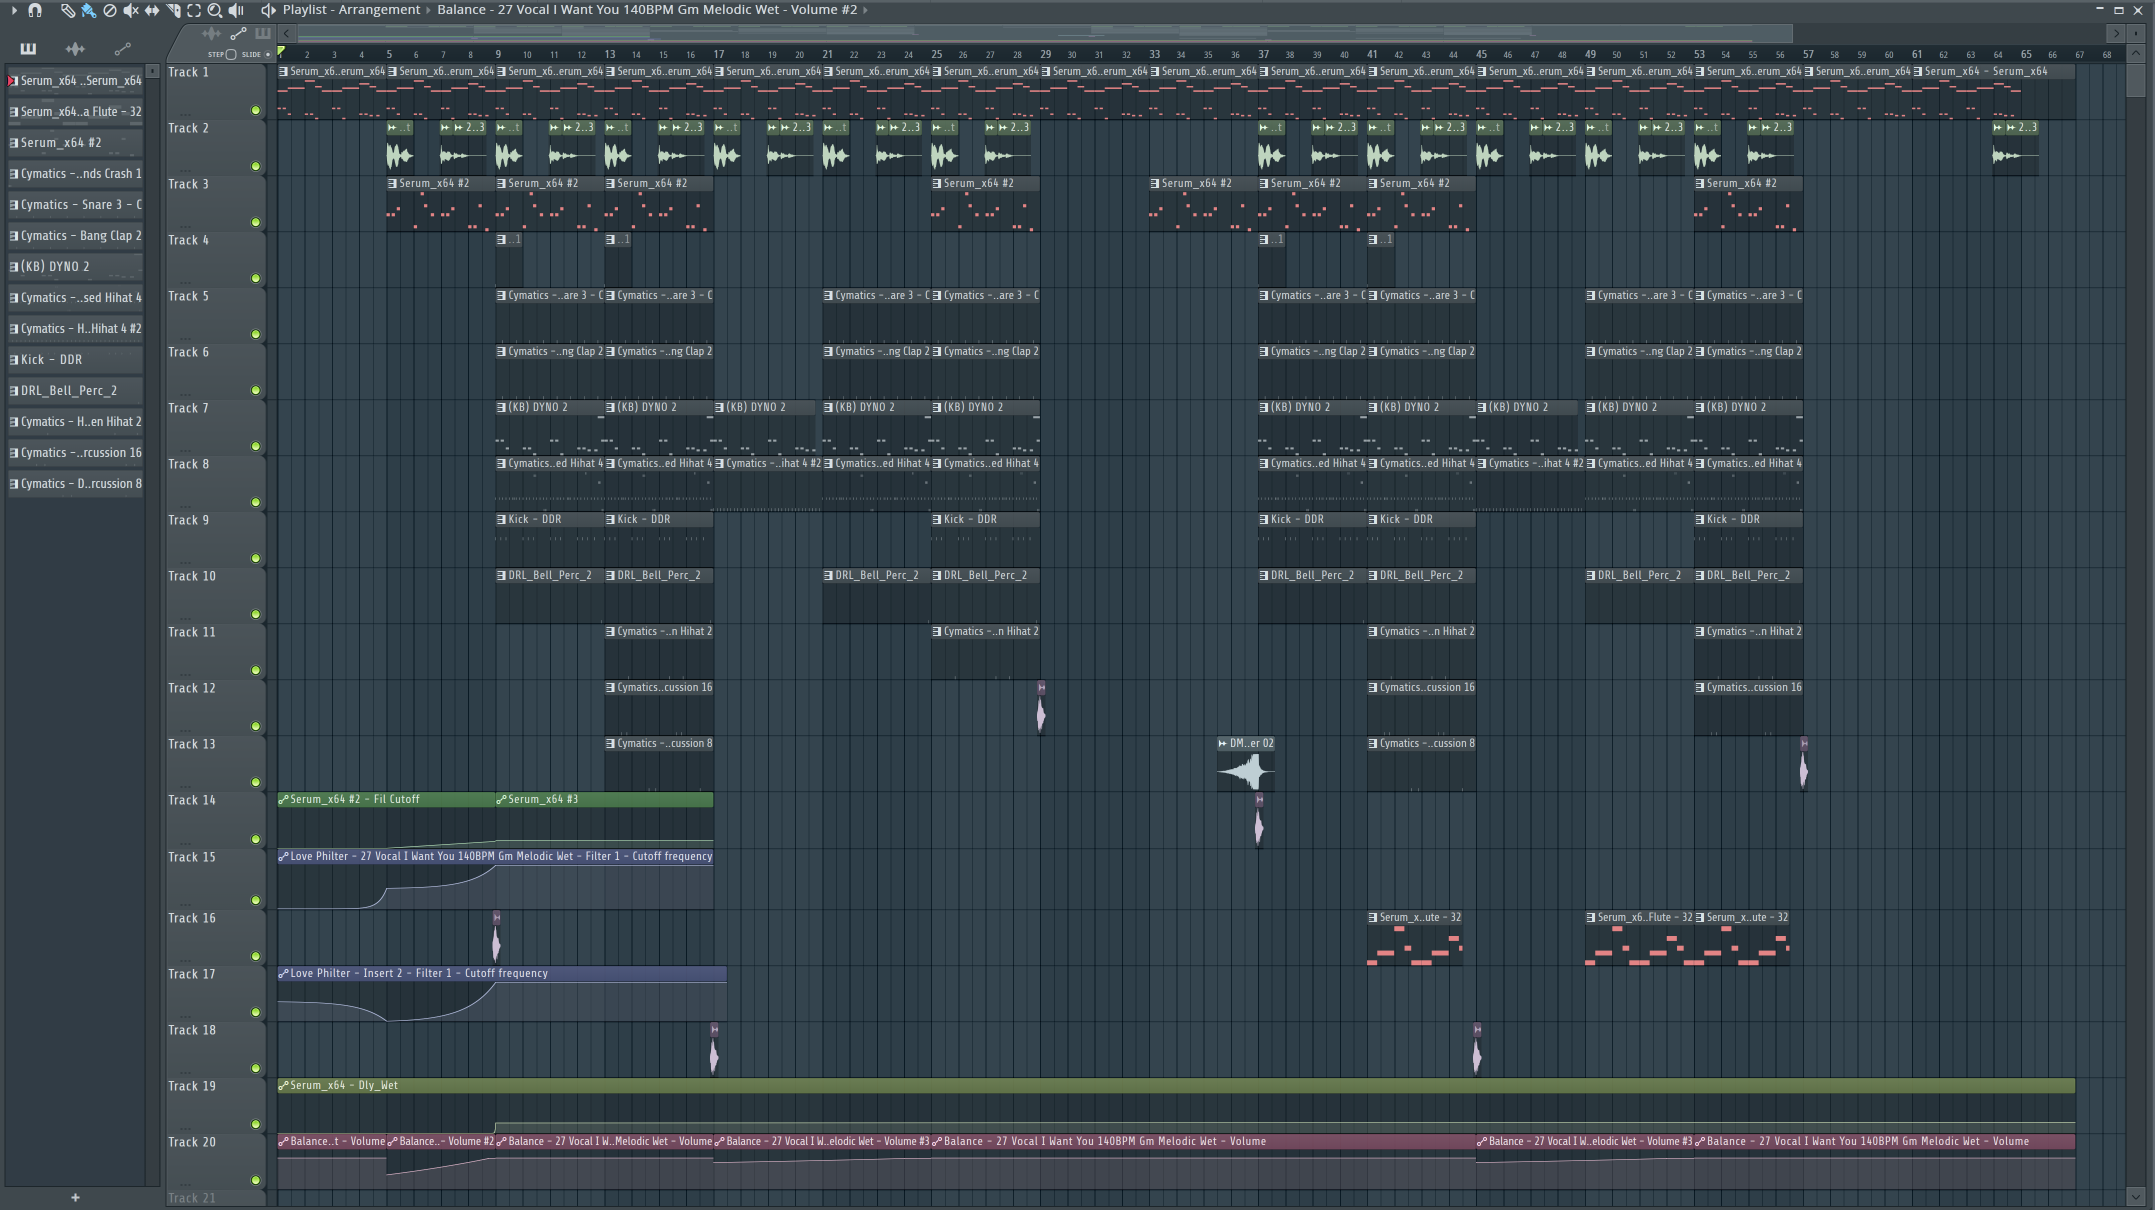Viewport: 2155px width, 1210px height.
Task: Show the audio clips picker tab
Action: click(x=75, y=48)
